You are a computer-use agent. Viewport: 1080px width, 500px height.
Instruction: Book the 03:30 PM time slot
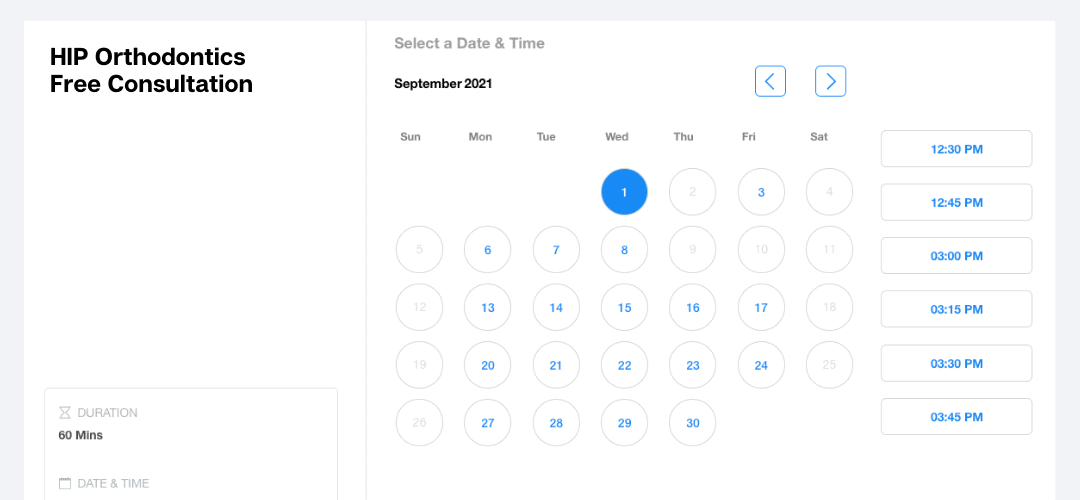956,363
